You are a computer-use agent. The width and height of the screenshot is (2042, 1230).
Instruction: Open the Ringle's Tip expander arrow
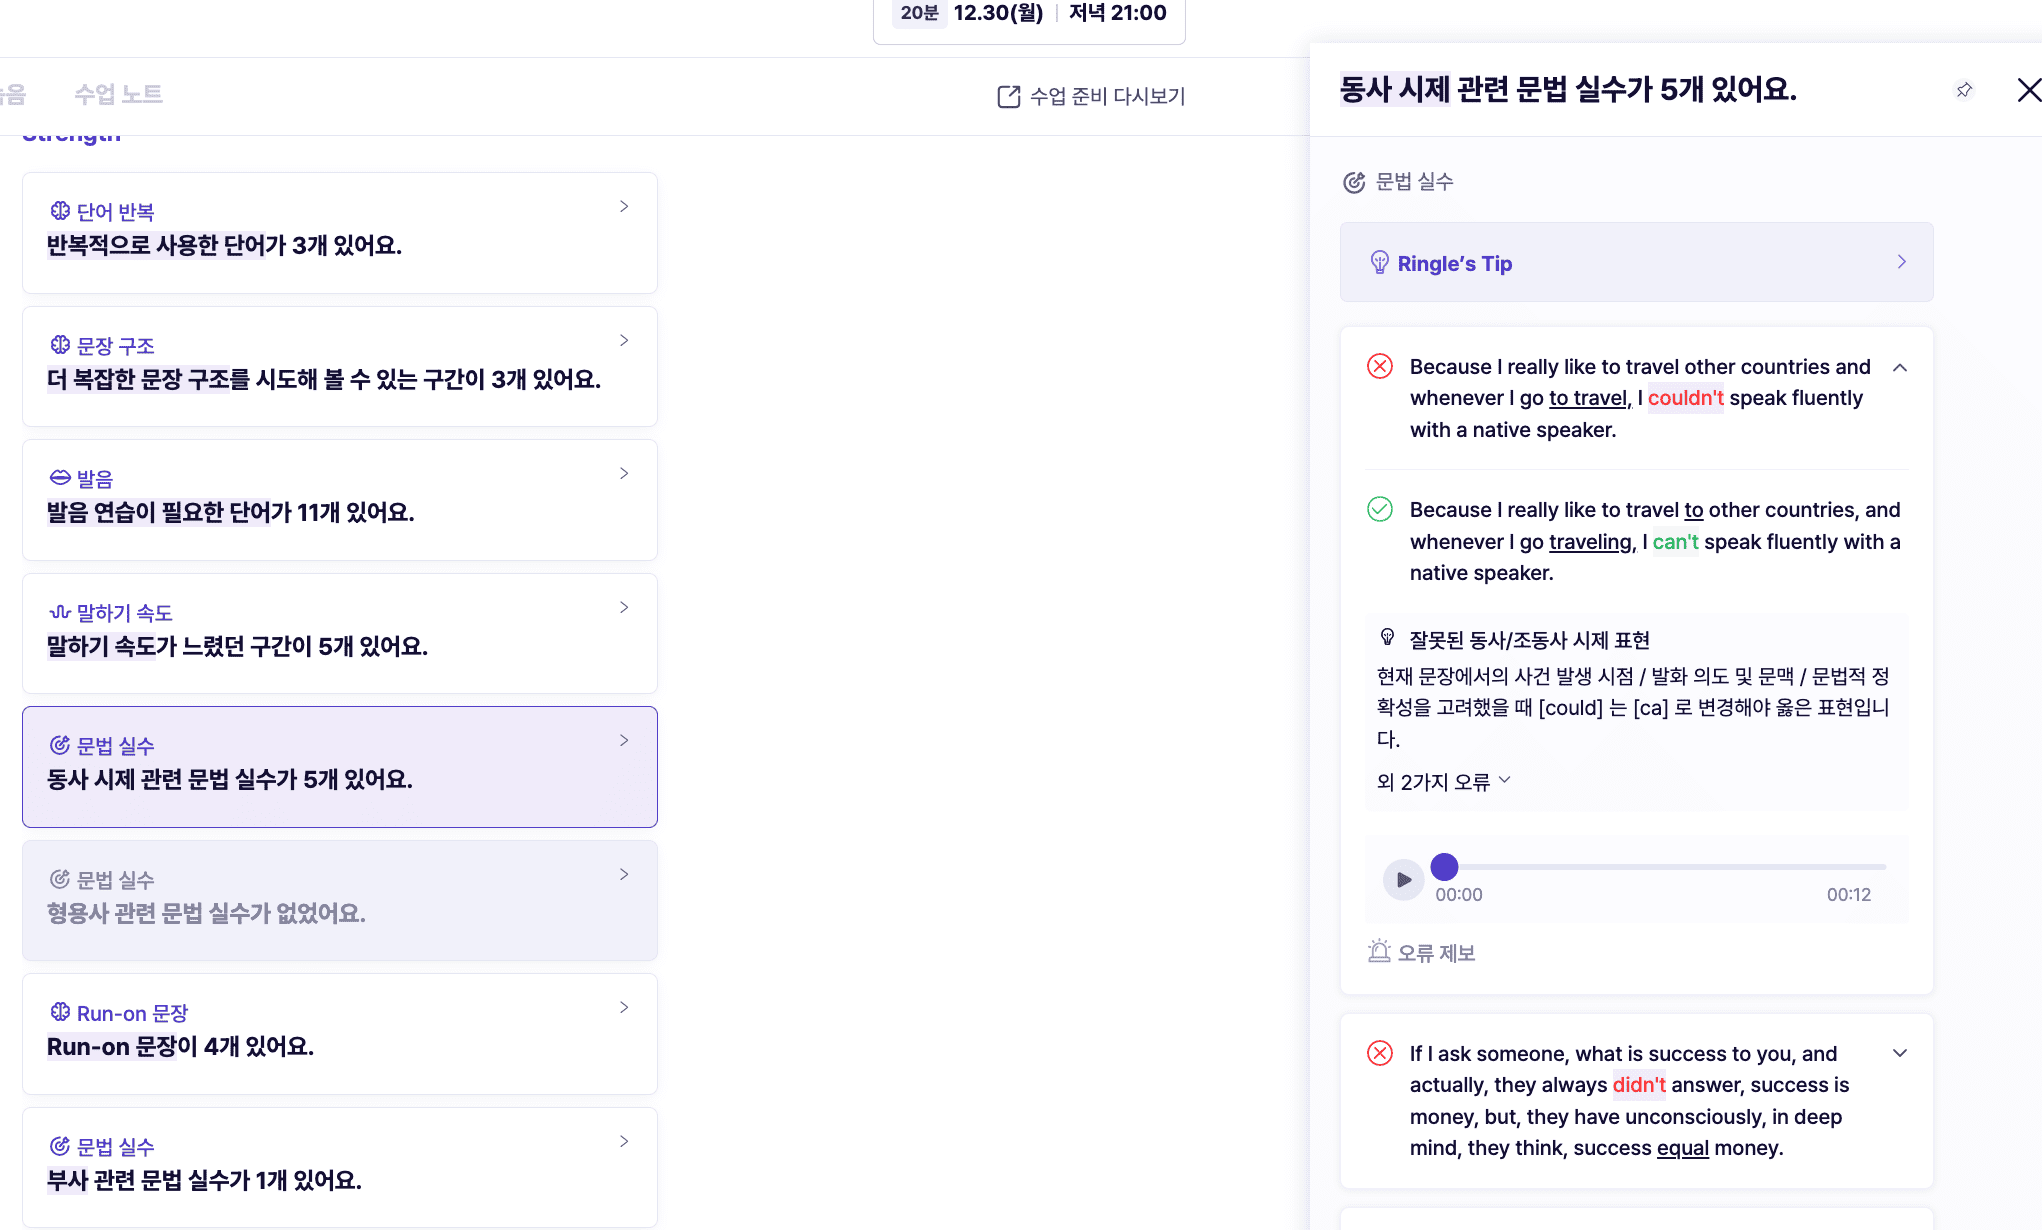point(1901,262)
